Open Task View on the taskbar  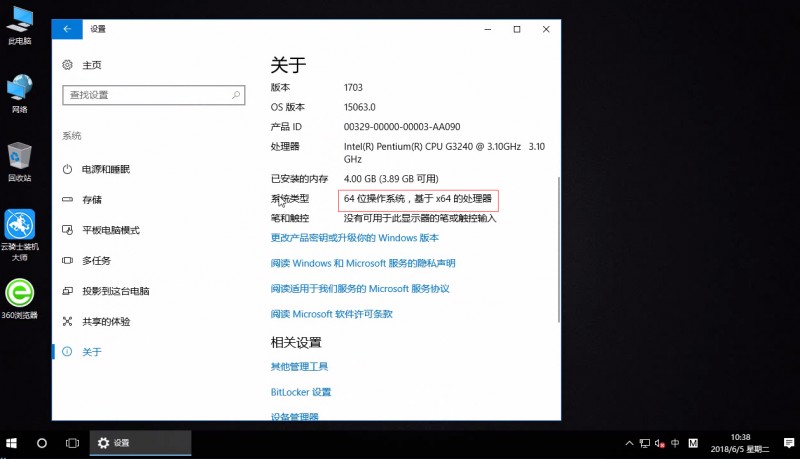(x=72, y=443)
